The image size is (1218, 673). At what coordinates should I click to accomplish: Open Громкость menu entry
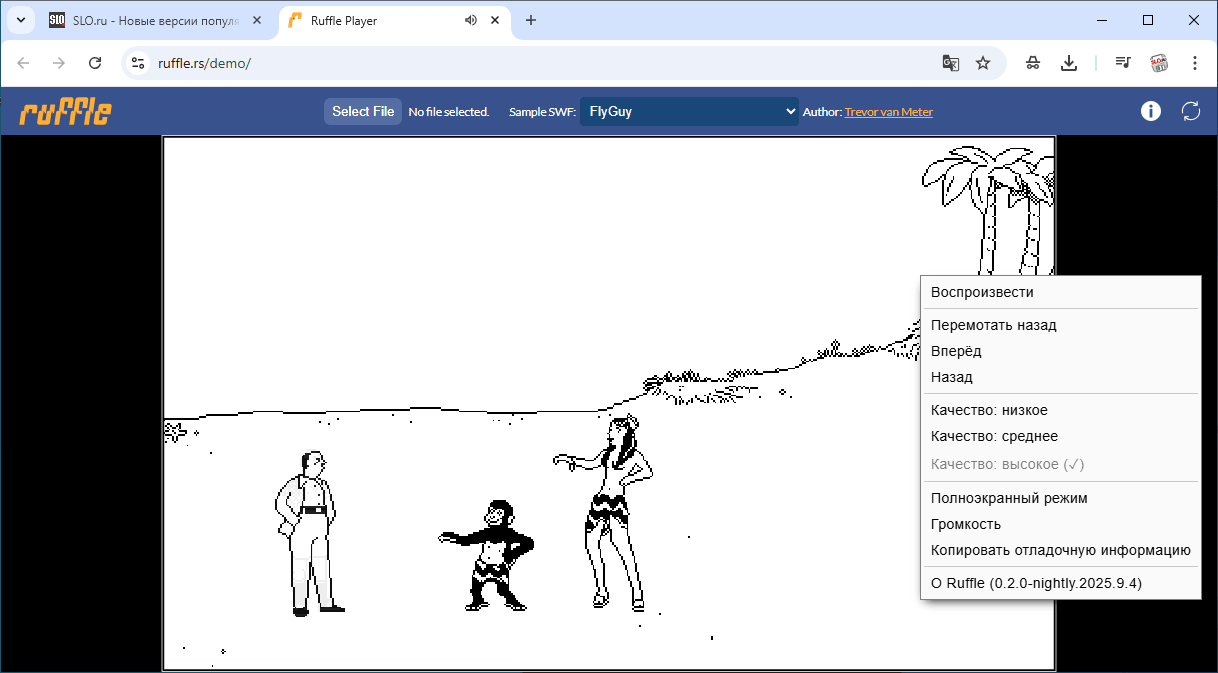(x=1060, y=524)
